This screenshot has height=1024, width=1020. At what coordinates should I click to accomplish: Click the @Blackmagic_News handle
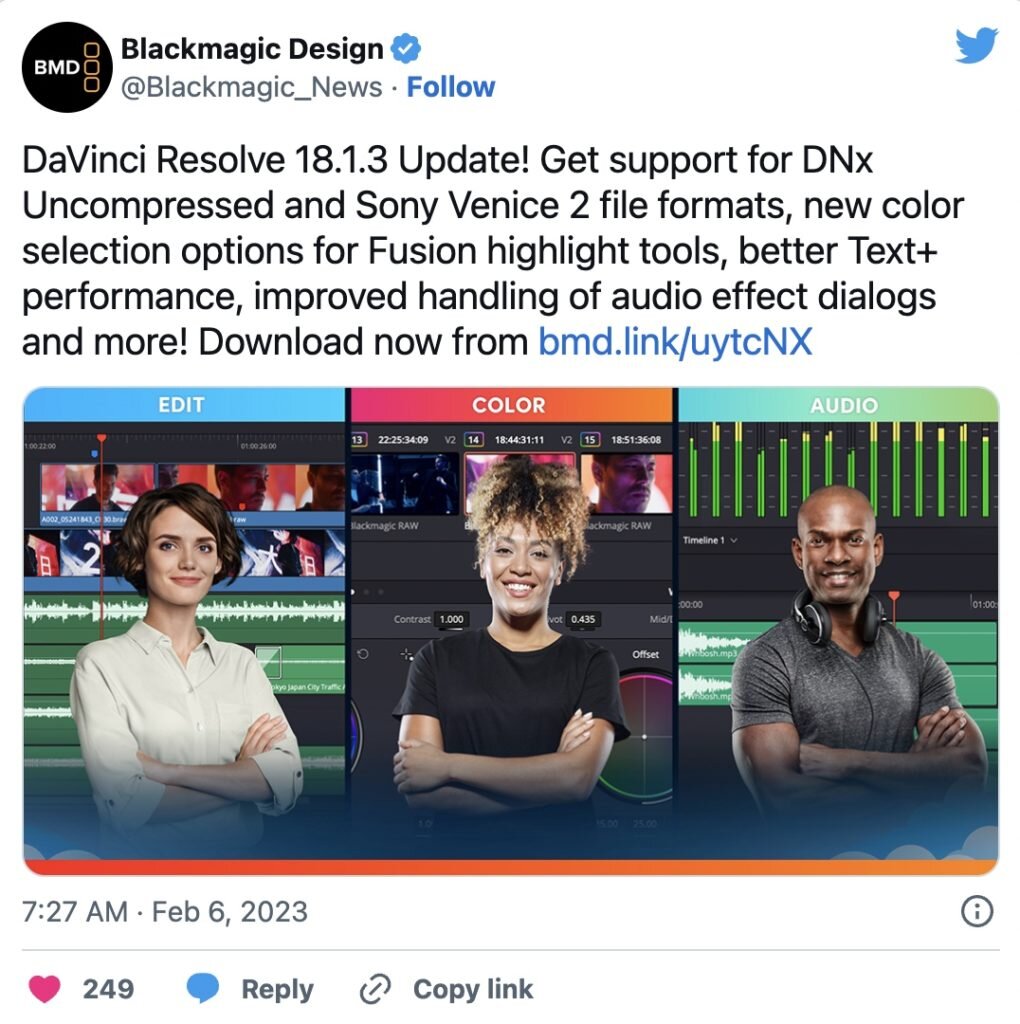(251, 88)
